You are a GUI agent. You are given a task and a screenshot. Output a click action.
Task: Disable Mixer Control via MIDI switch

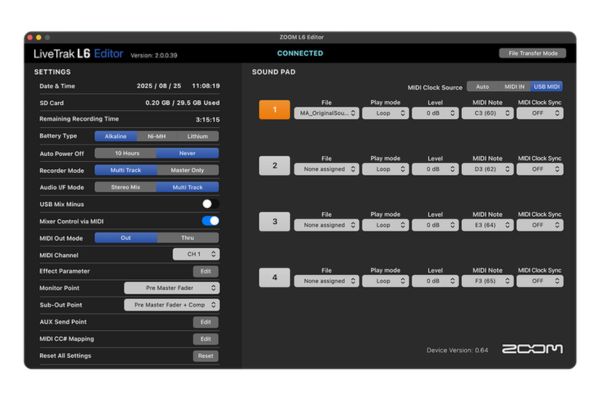point(210,221)
